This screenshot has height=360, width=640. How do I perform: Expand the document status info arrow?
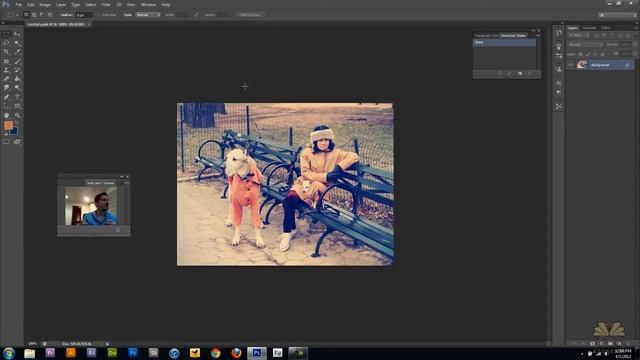click(x=107, y=344)
